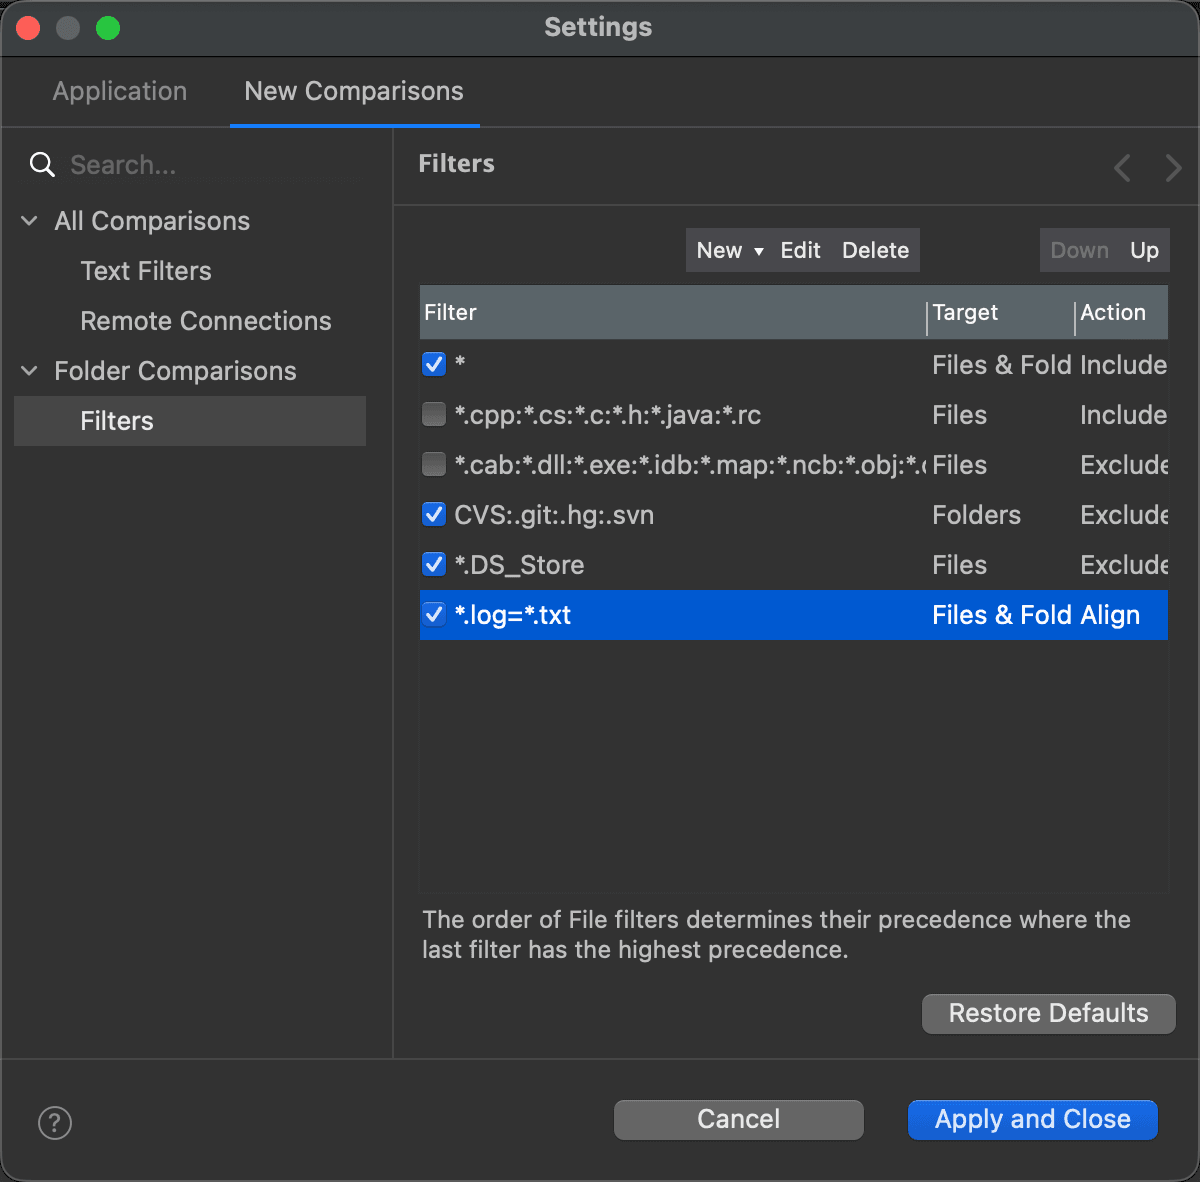Click the search magnifier icon
Image resolution: width=1200 pixels, height=1182 pixels.
pos(42,165)
